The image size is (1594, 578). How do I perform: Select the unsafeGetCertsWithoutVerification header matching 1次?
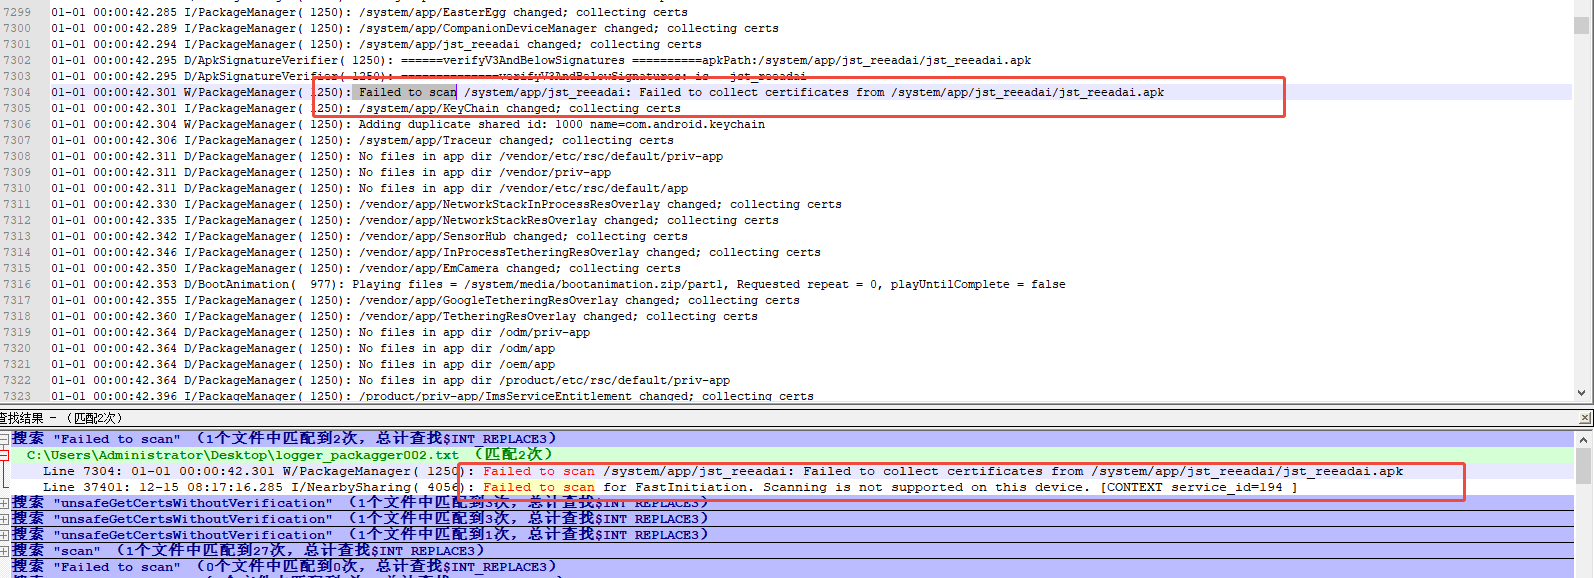point(359,535)
